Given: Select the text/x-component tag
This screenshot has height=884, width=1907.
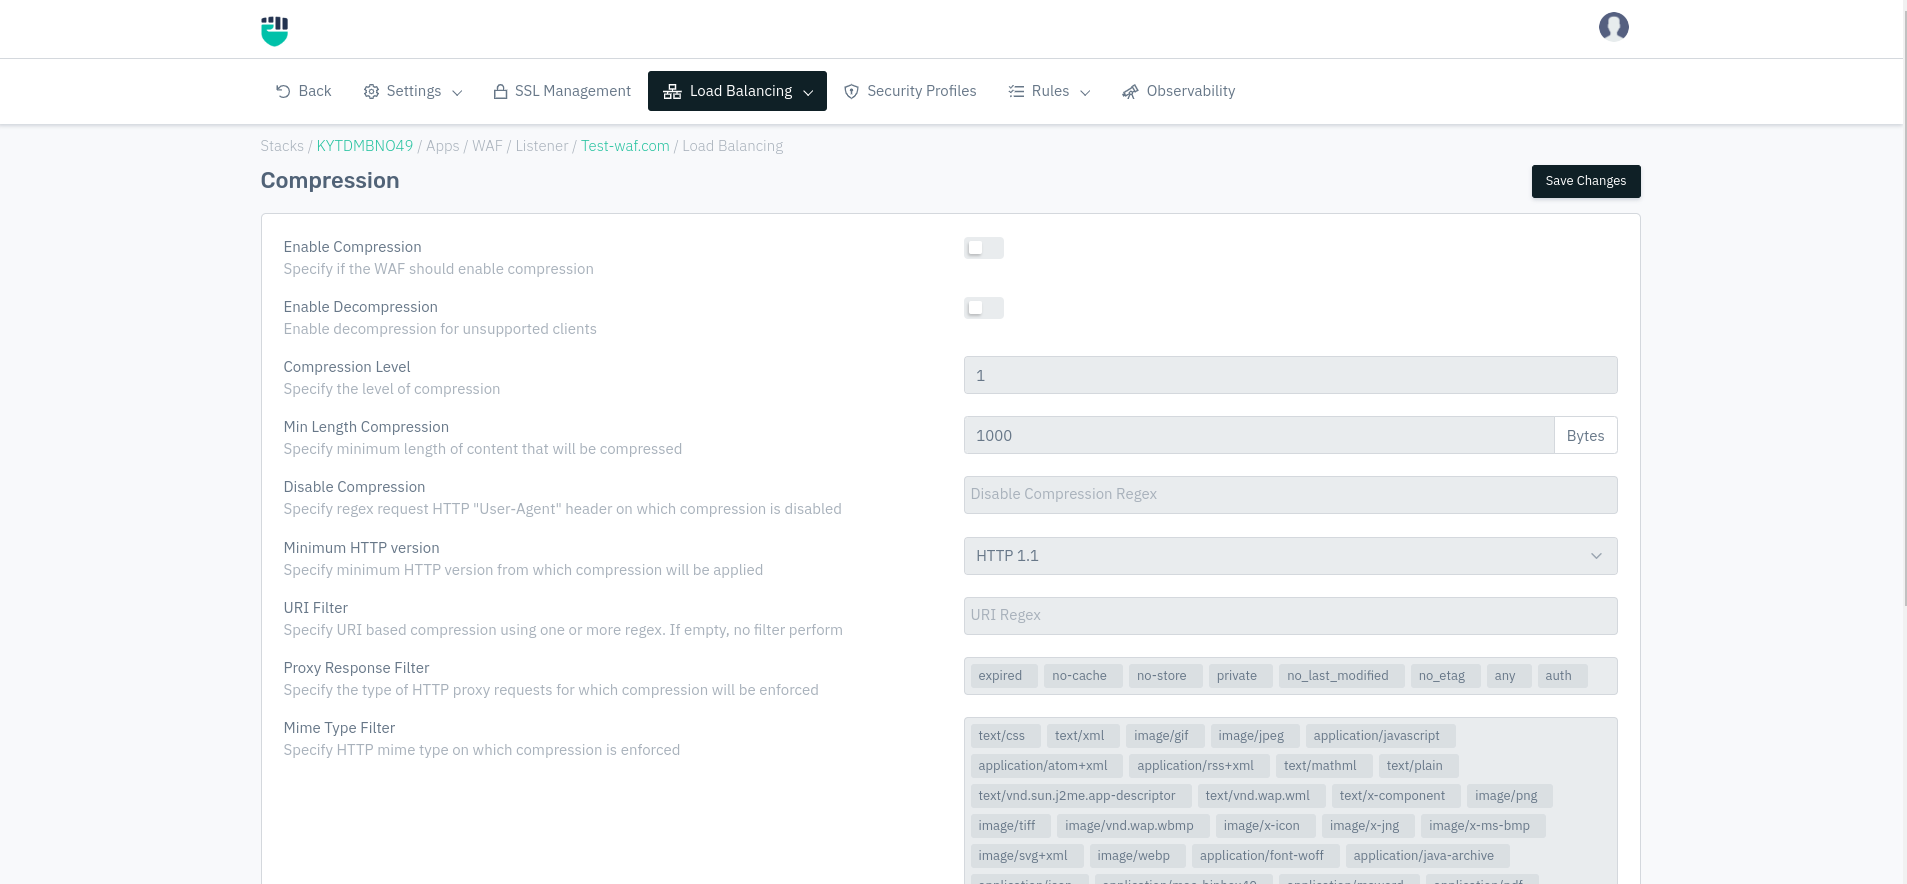Looking at the screenshot, I should pos(1396,796).
